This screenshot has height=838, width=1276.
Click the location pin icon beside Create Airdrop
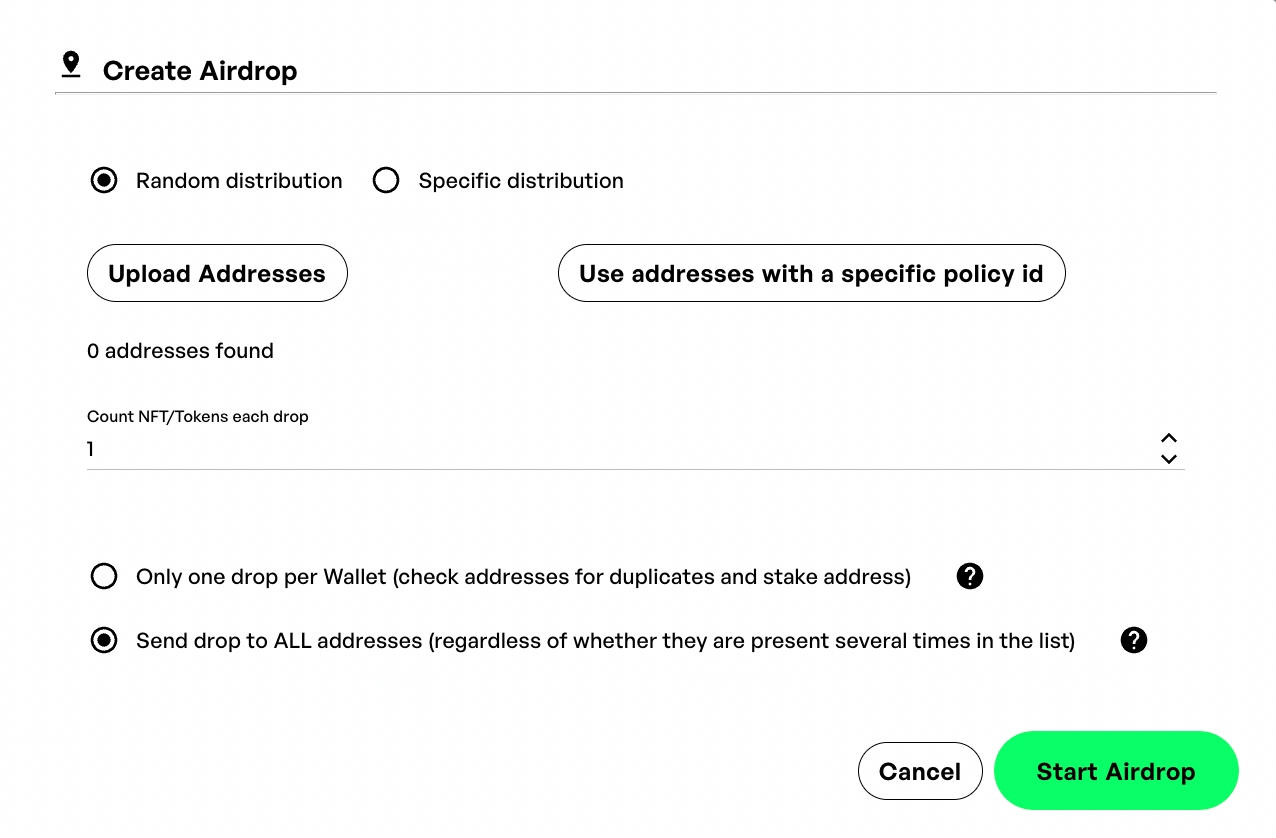point(70,66)
